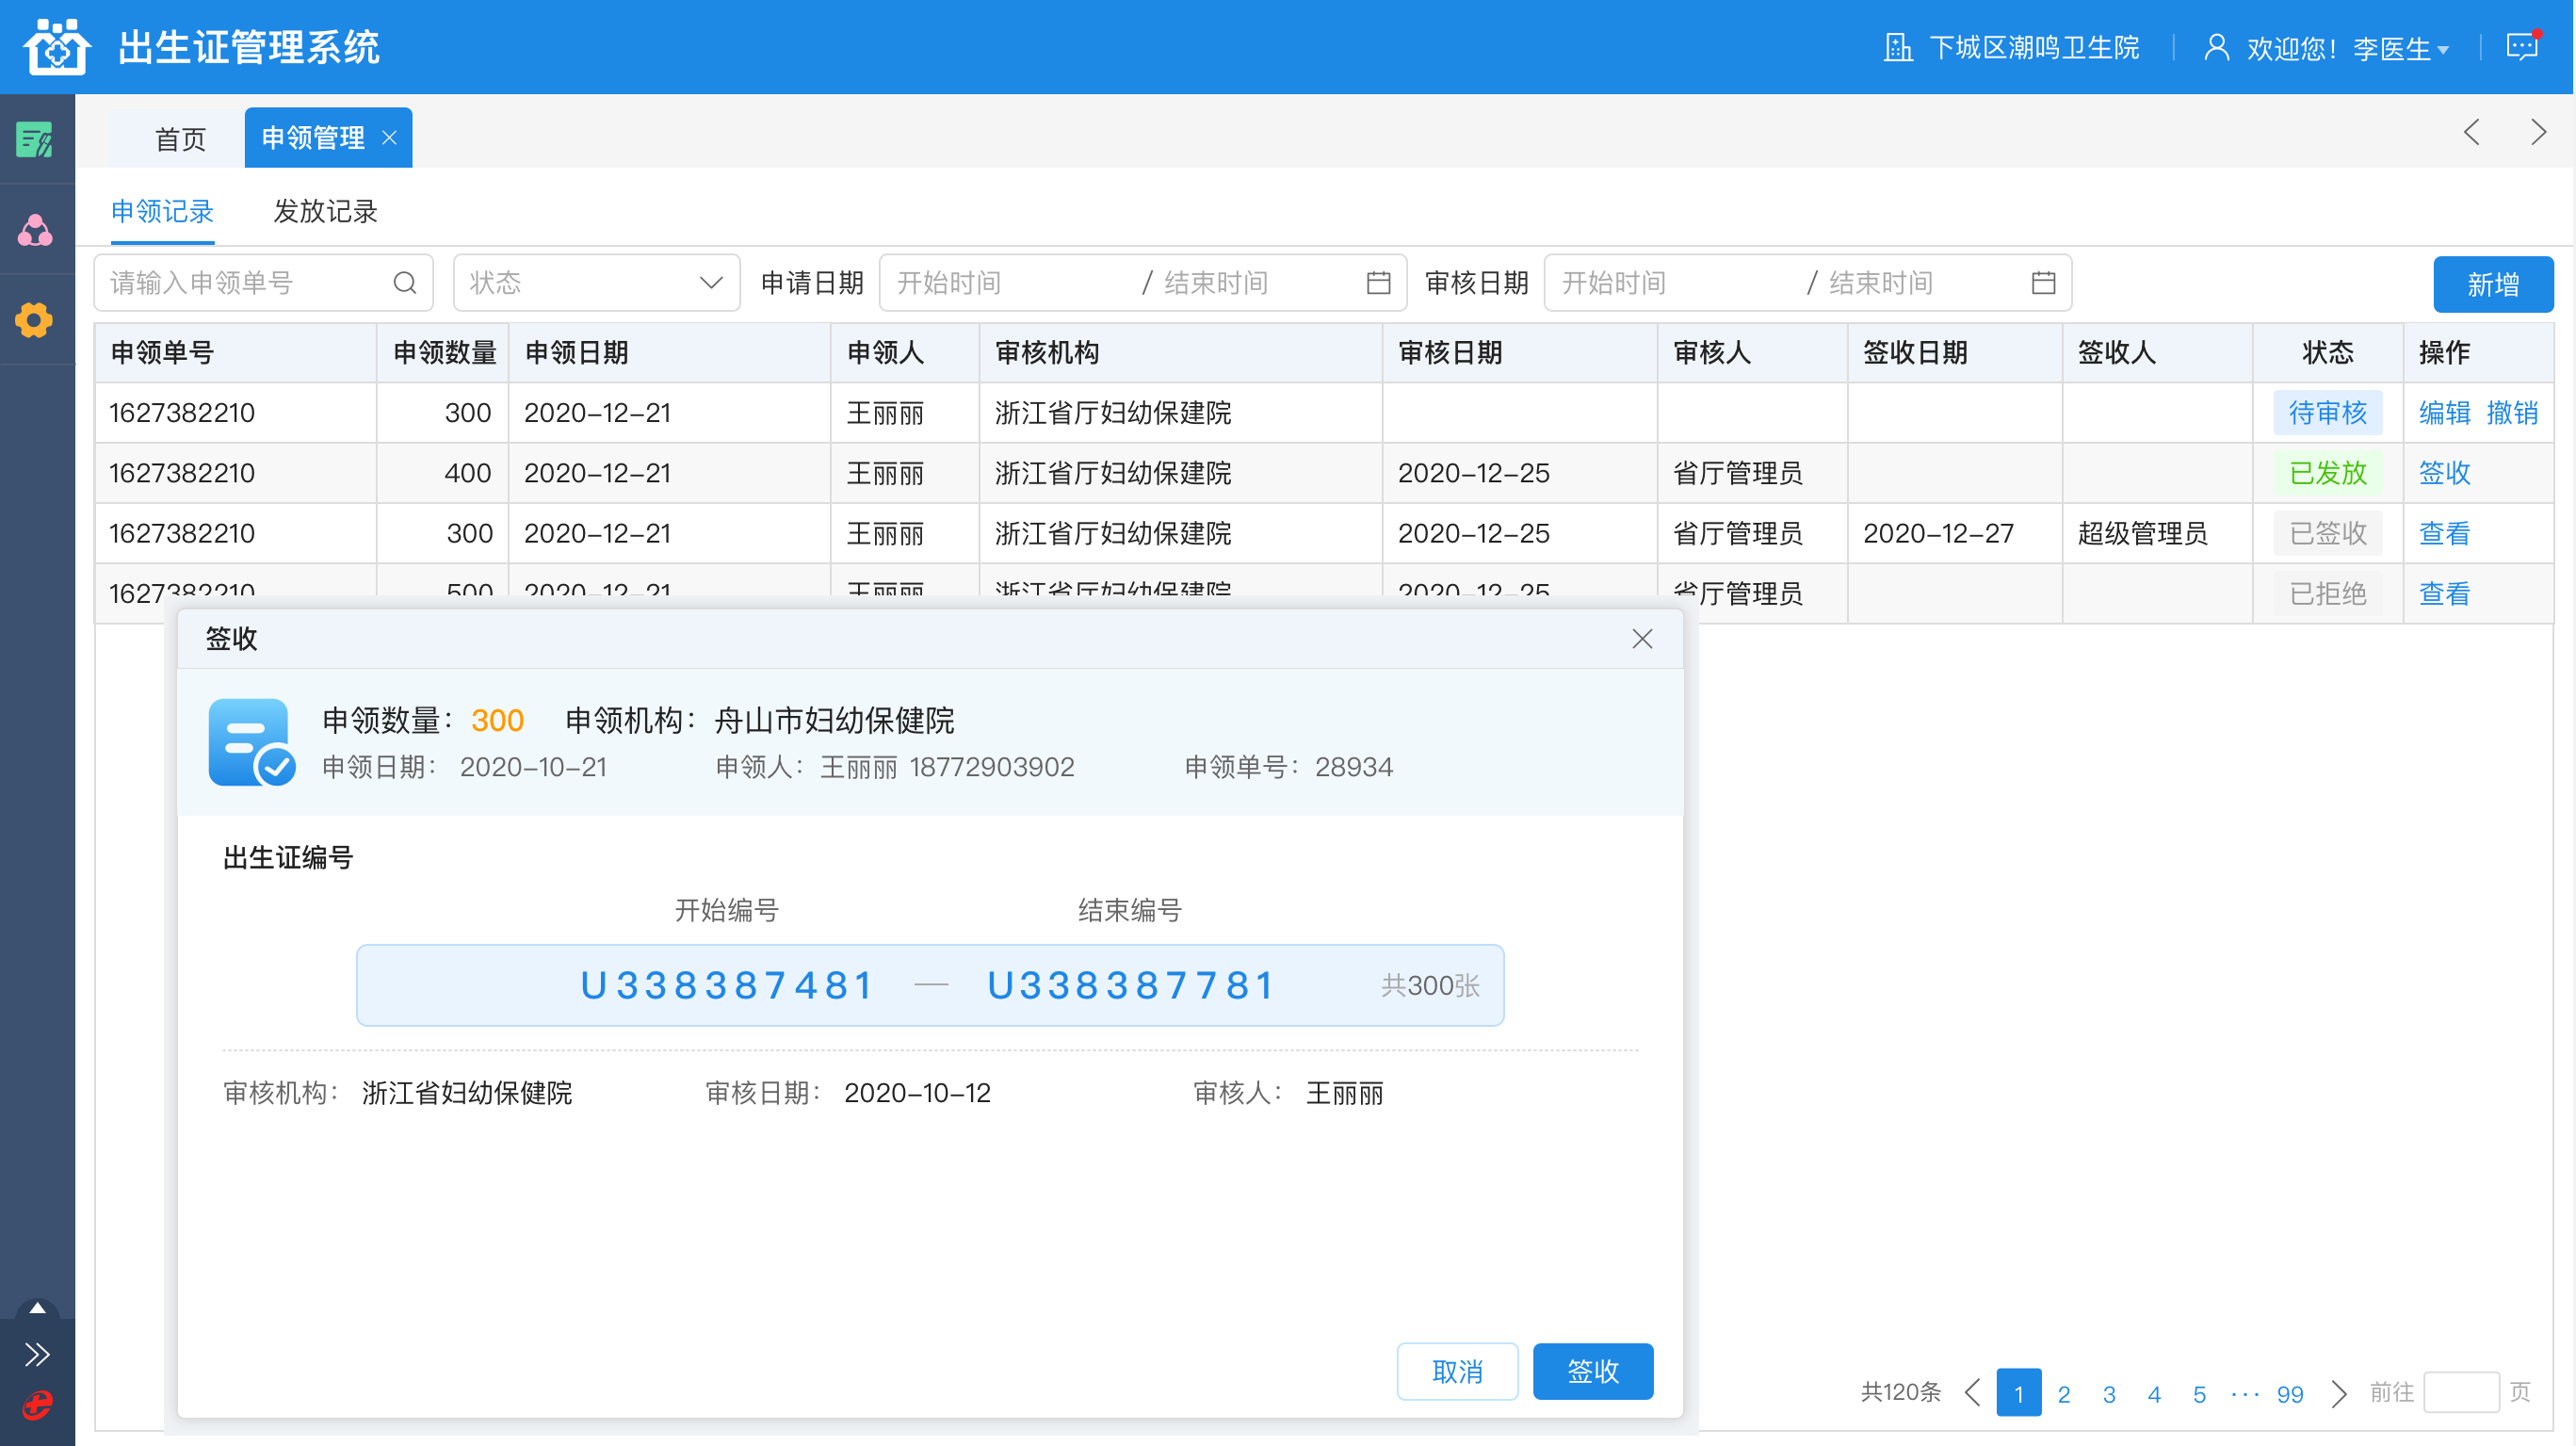Viewport: 2576px width, 1446px height.
Task: Go to previous page arrow in pagination
Action: pyautogui.click(x=1972, y=1392)
